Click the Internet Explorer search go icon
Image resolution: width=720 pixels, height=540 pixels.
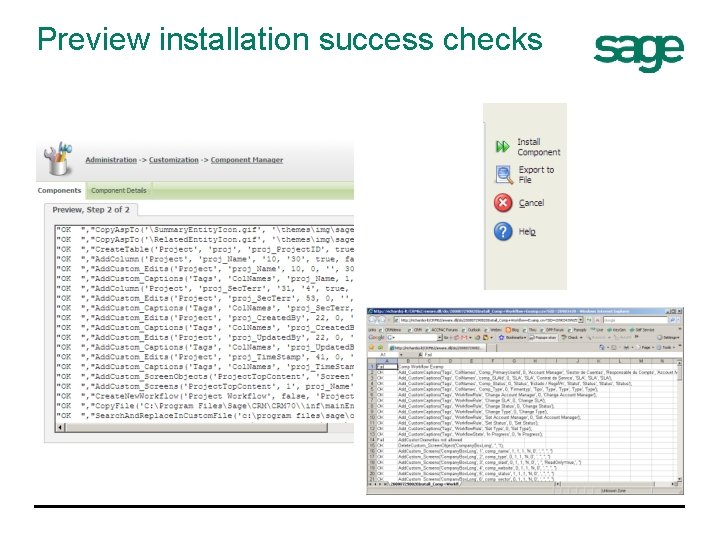672,320
